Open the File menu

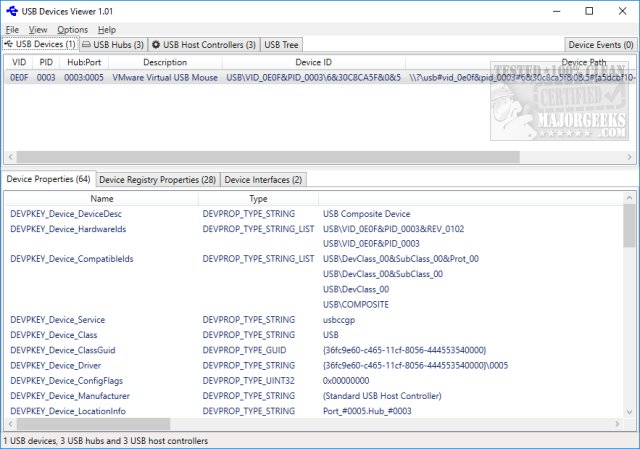[12, 30]
